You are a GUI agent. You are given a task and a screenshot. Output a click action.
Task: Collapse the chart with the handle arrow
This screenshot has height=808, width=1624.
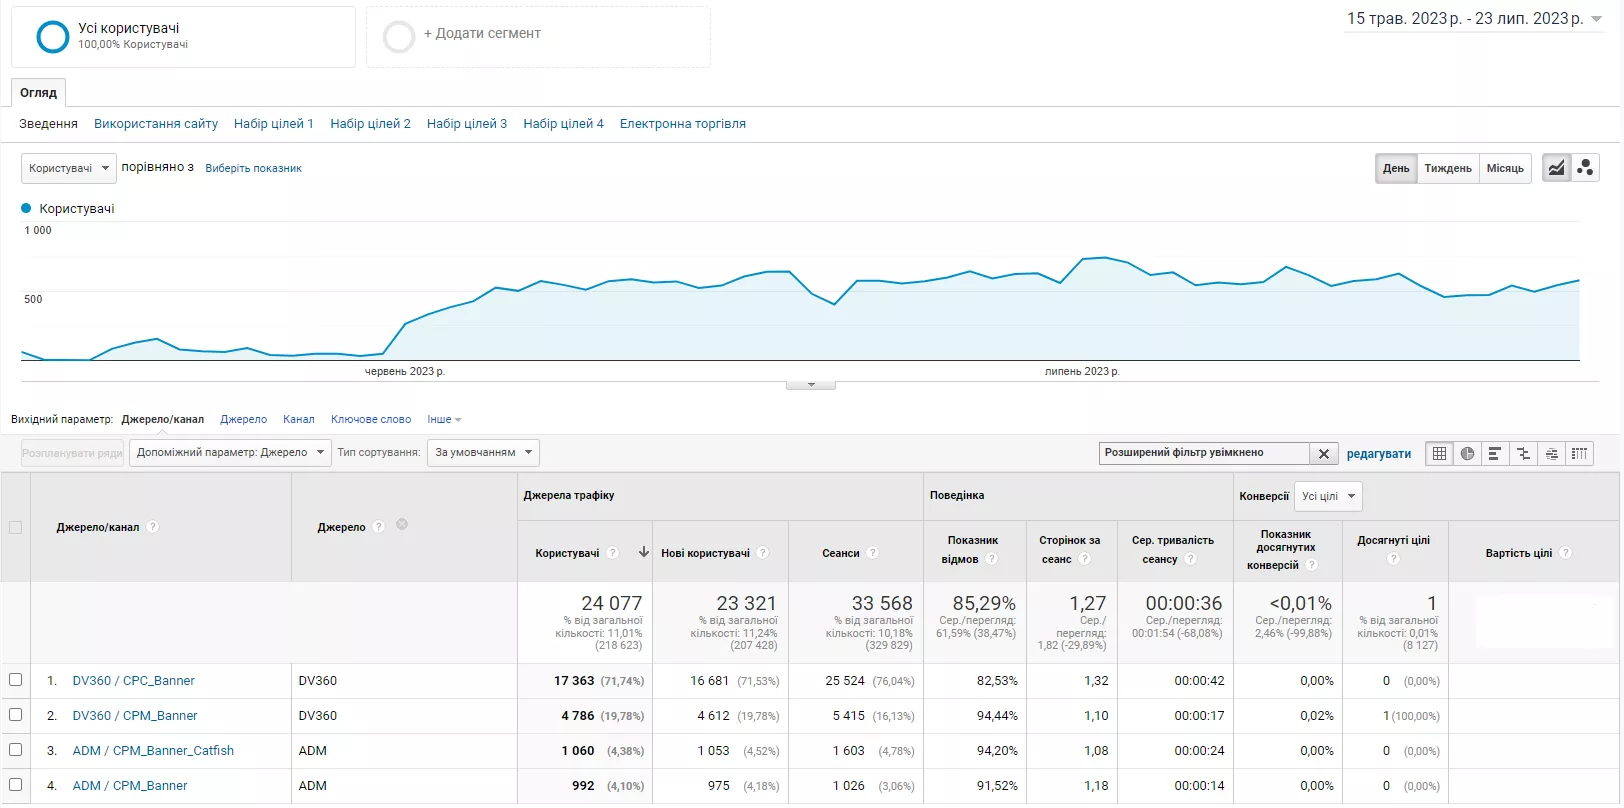[x=811, y=384]
